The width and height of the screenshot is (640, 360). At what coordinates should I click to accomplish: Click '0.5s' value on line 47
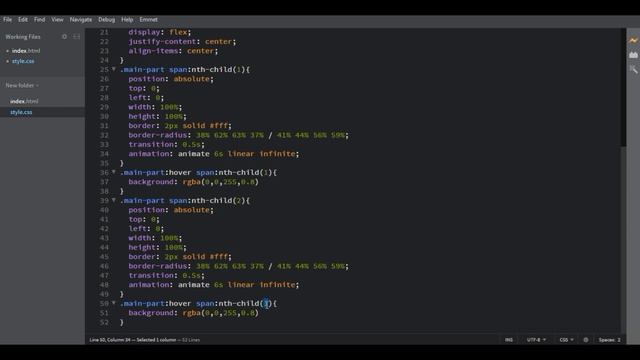pyautogui.click(x=191, y=276)
